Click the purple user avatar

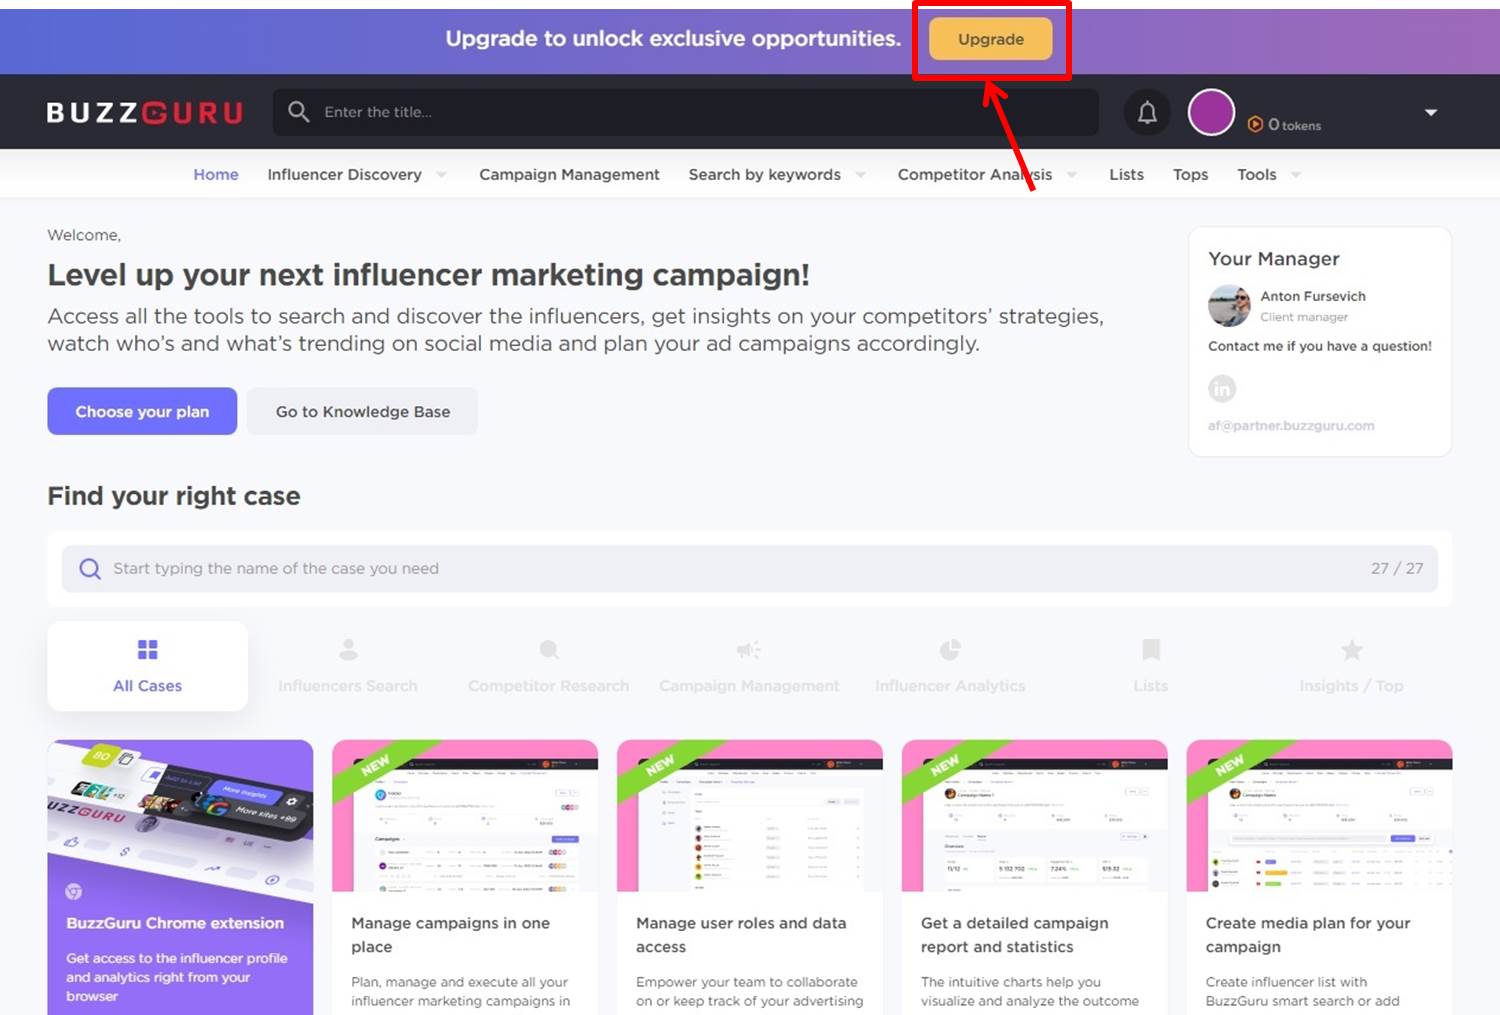(1211, 112)
